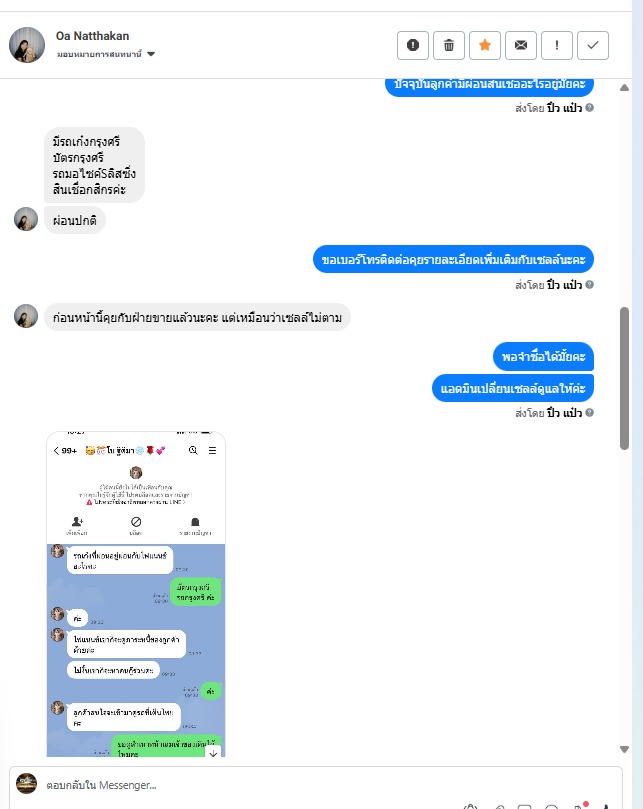The height and width of the screenshot is (809, 643).
Task: Mark conversation done with checkmark icon
Action: (x=593, y=45)
